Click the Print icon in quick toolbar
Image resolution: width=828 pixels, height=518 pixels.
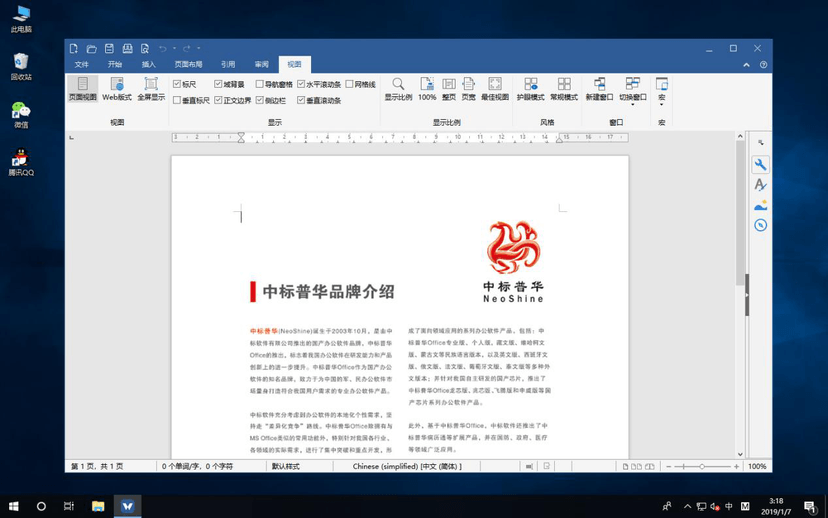[x=127, y=49]
